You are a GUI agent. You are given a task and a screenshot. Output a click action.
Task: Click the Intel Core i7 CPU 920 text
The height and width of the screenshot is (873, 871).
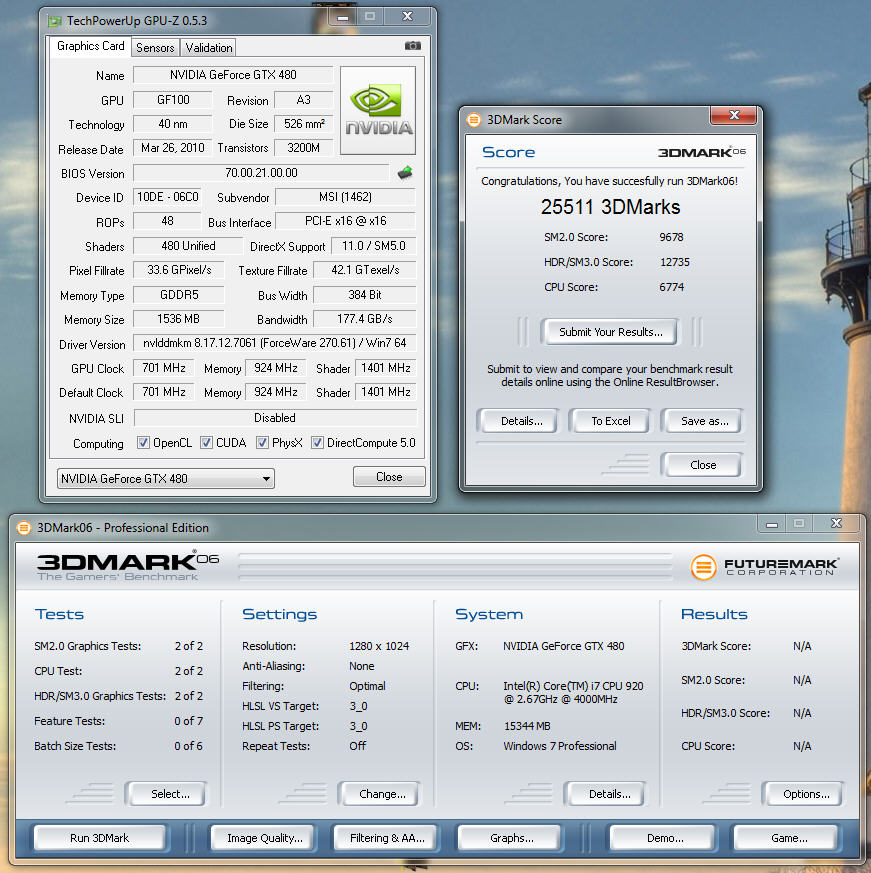(x=573, y=693)
